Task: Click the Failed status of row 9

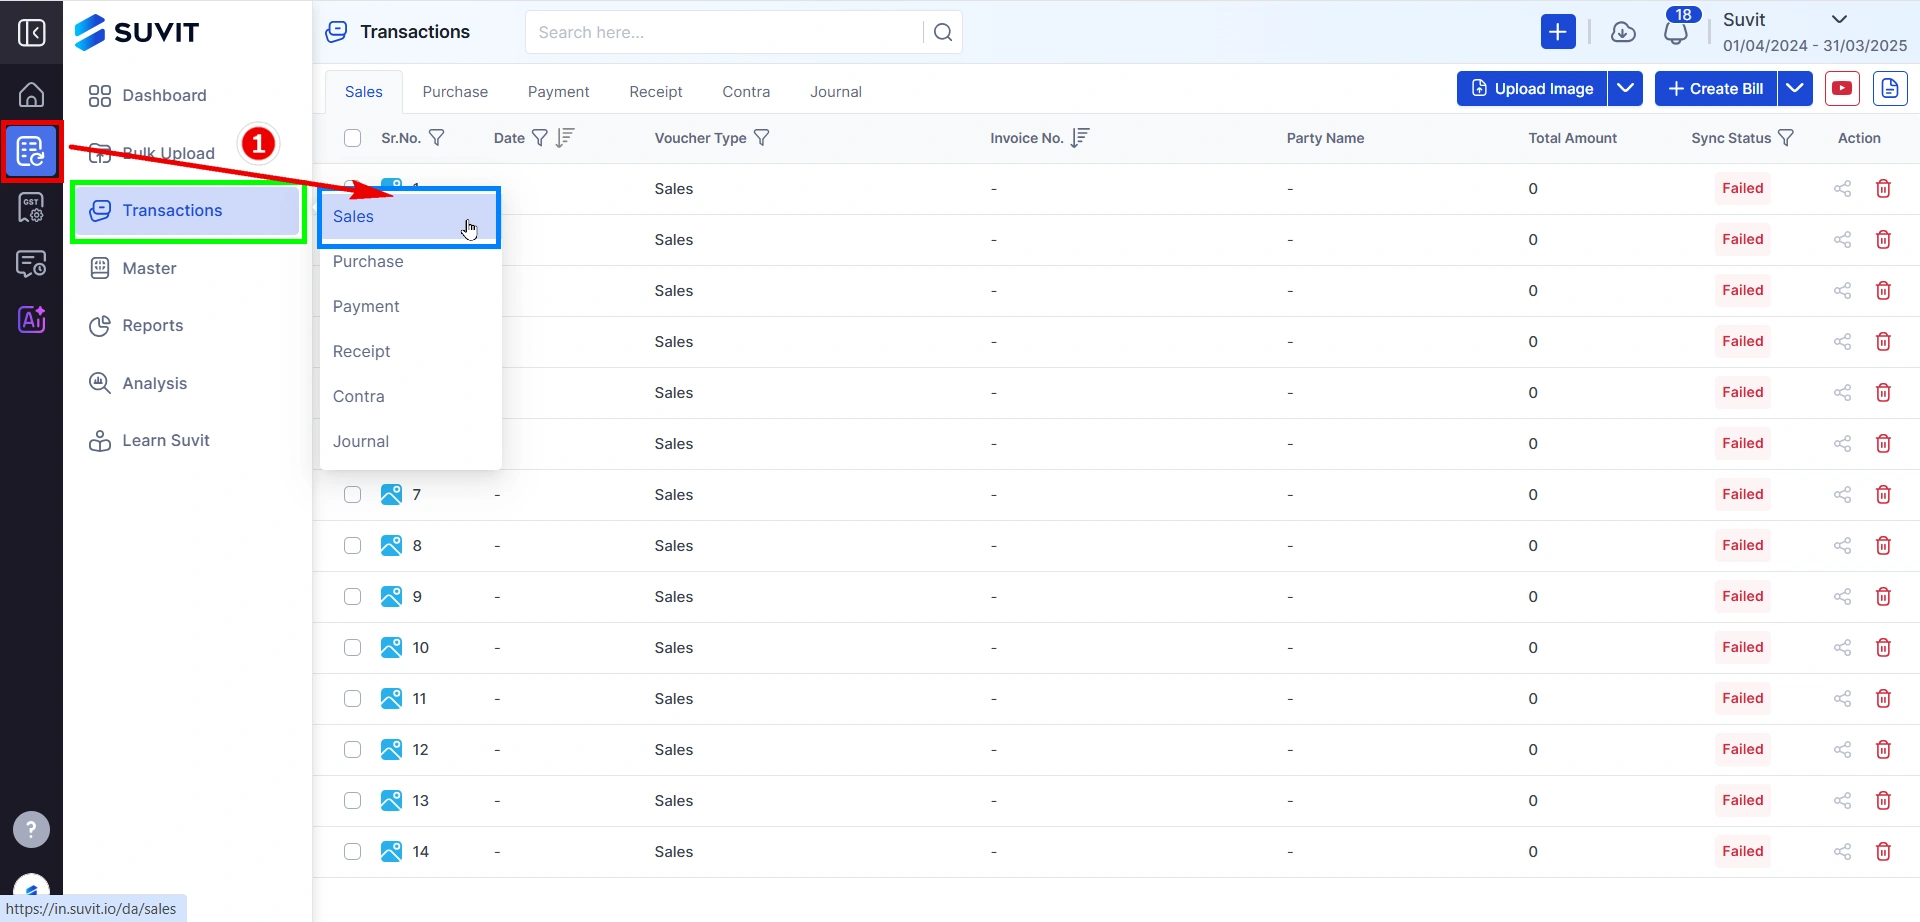Action: (x=1743, y=597)
